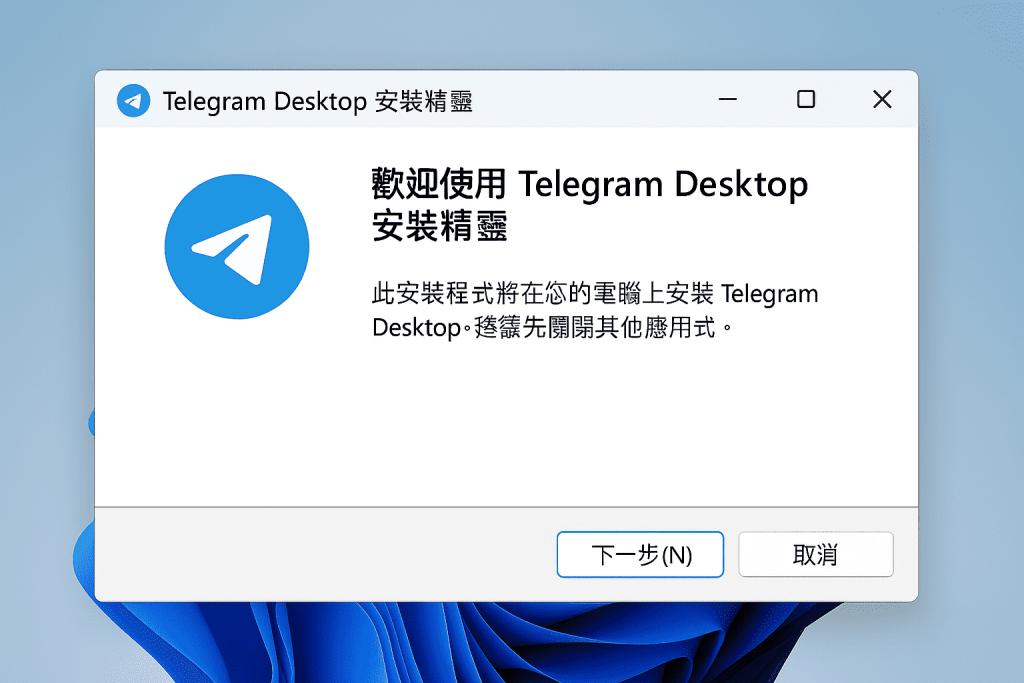1024x683 pixels.
Task: Click description line starting with 此安裝程式
Action: point(594,294)
